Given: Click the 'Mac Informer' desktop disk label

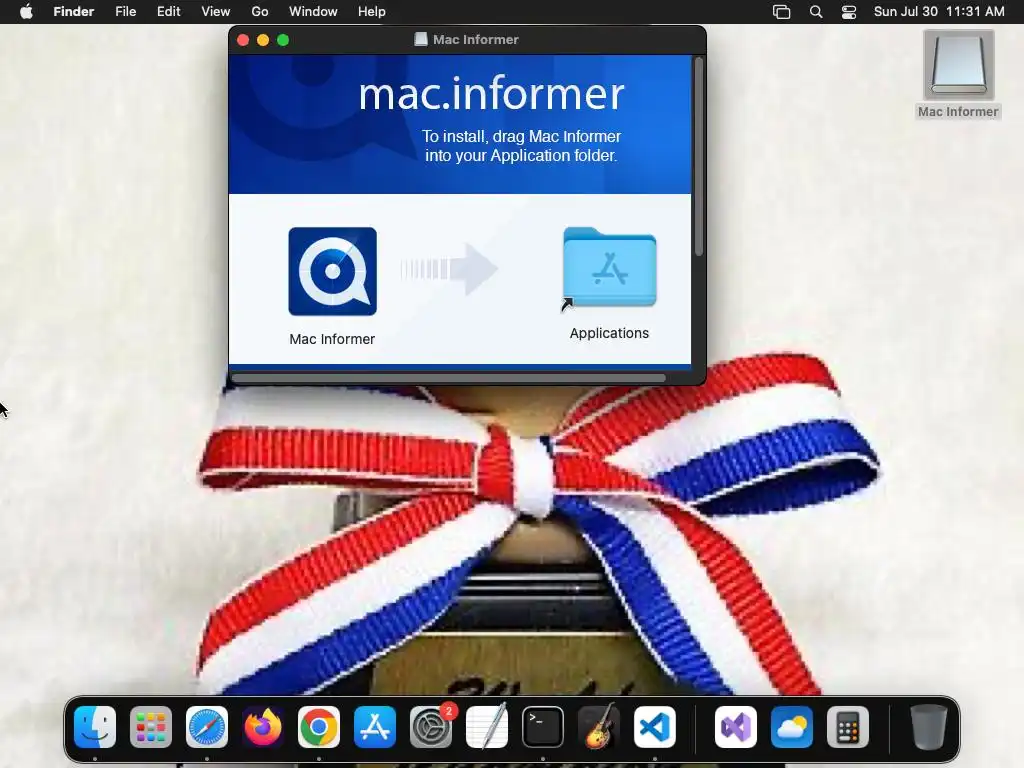Looking at the screenshot, I should [958, 112].
